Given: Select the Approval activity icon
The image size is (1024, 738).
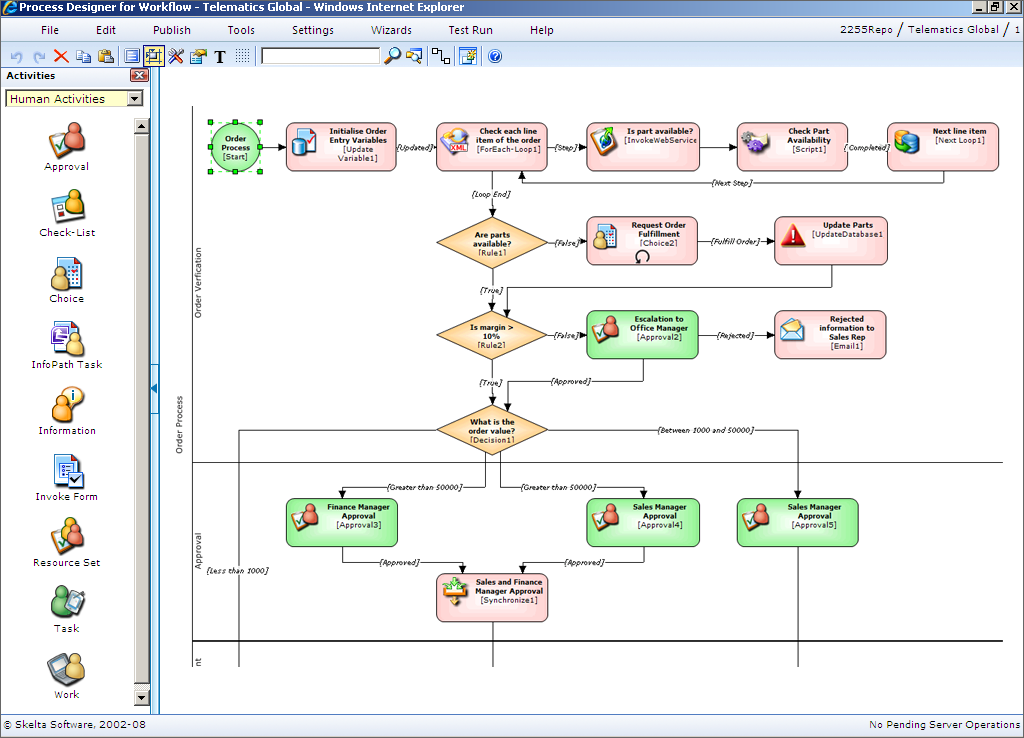Looking at the screenshot, I should point(67,141).
